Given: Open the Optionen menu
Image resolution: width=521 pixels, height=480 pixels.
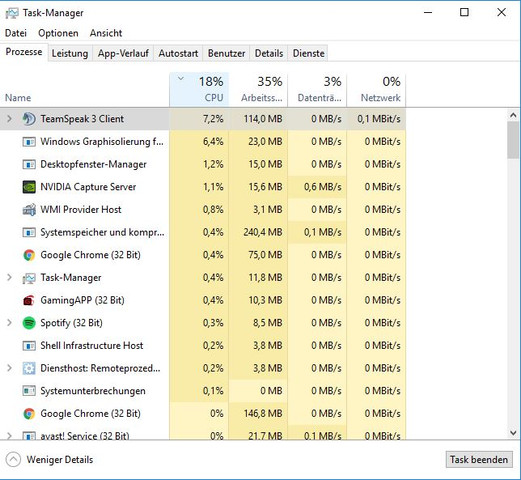Looking at the screenshot, I should coord(58,33).
